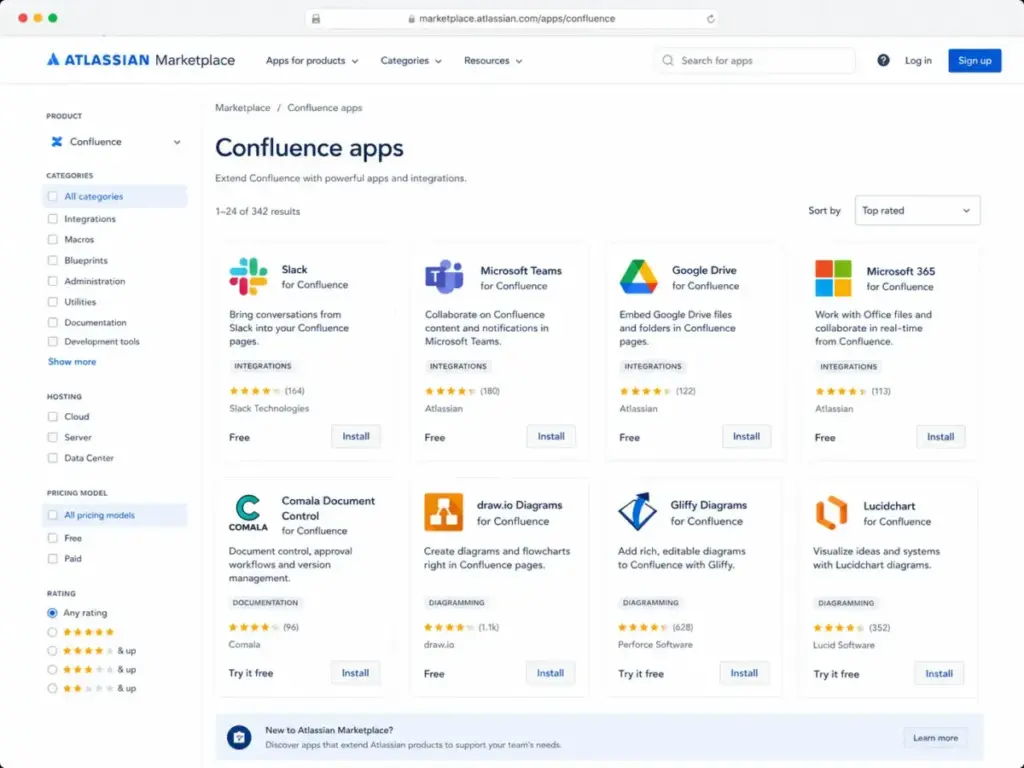The image size is (1024, 768).
Task: Click the Confluence product icon in sidebar
Action: tap(57, 142)
